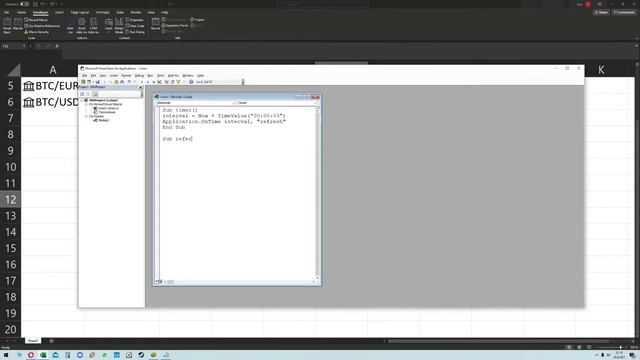Open COM Add-ins icon
This screenshot has height=360, width=640.
93,25
